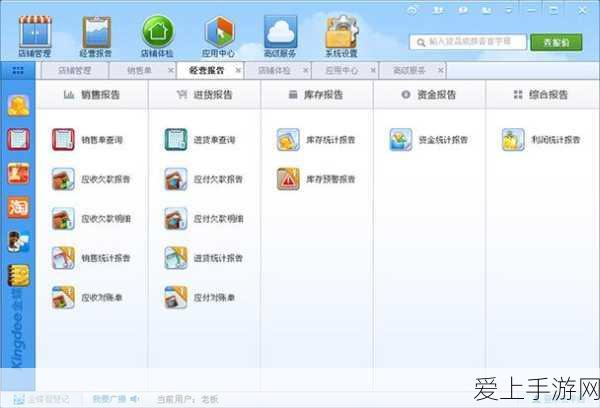Open 应收欠款明细

click(x=91, y=219)
